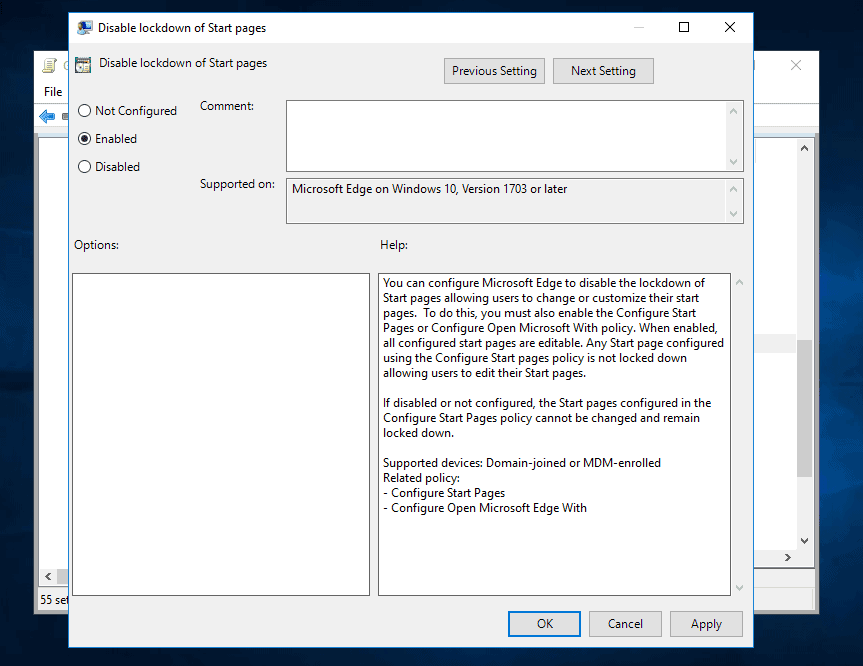Click 'Disable lockdown of Start pages' heading text
The image size is (863, 666).
(183, 63)
